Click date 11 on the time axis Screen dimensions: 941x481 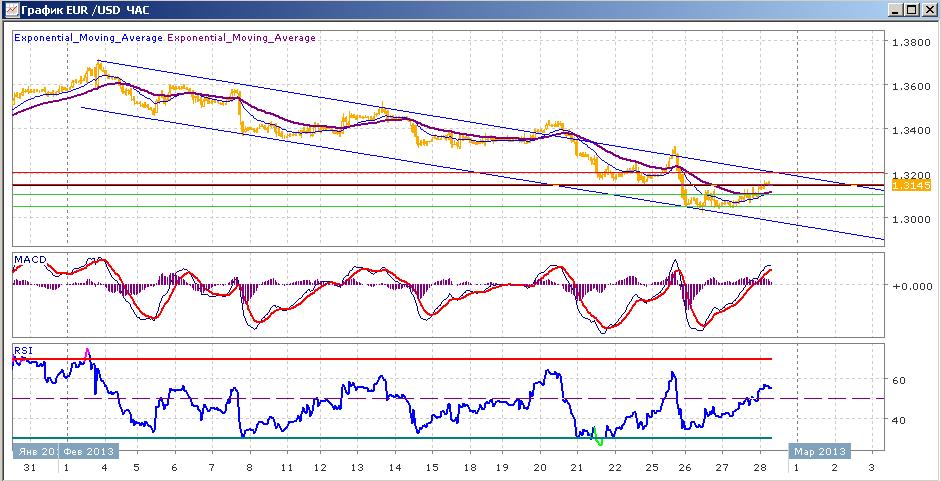(286, 468)
